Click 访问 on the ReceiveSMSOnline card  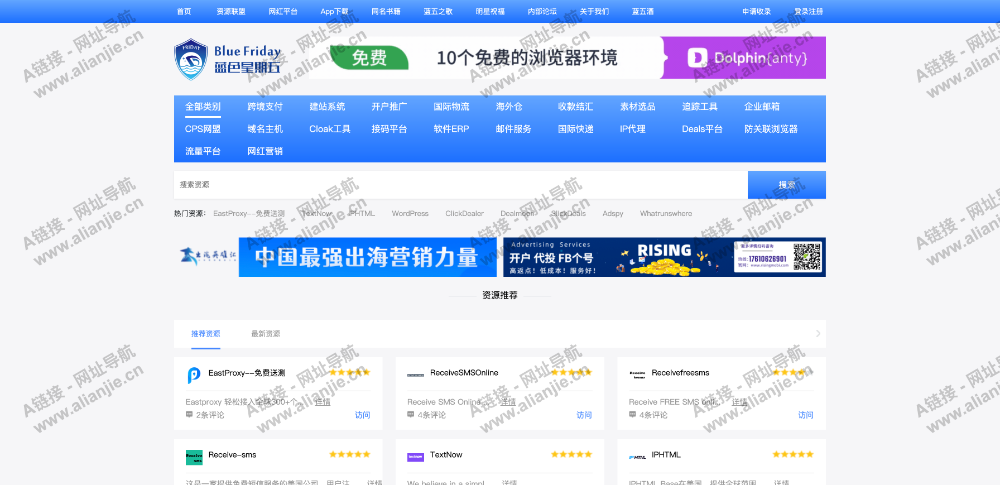tap(584, 415)
